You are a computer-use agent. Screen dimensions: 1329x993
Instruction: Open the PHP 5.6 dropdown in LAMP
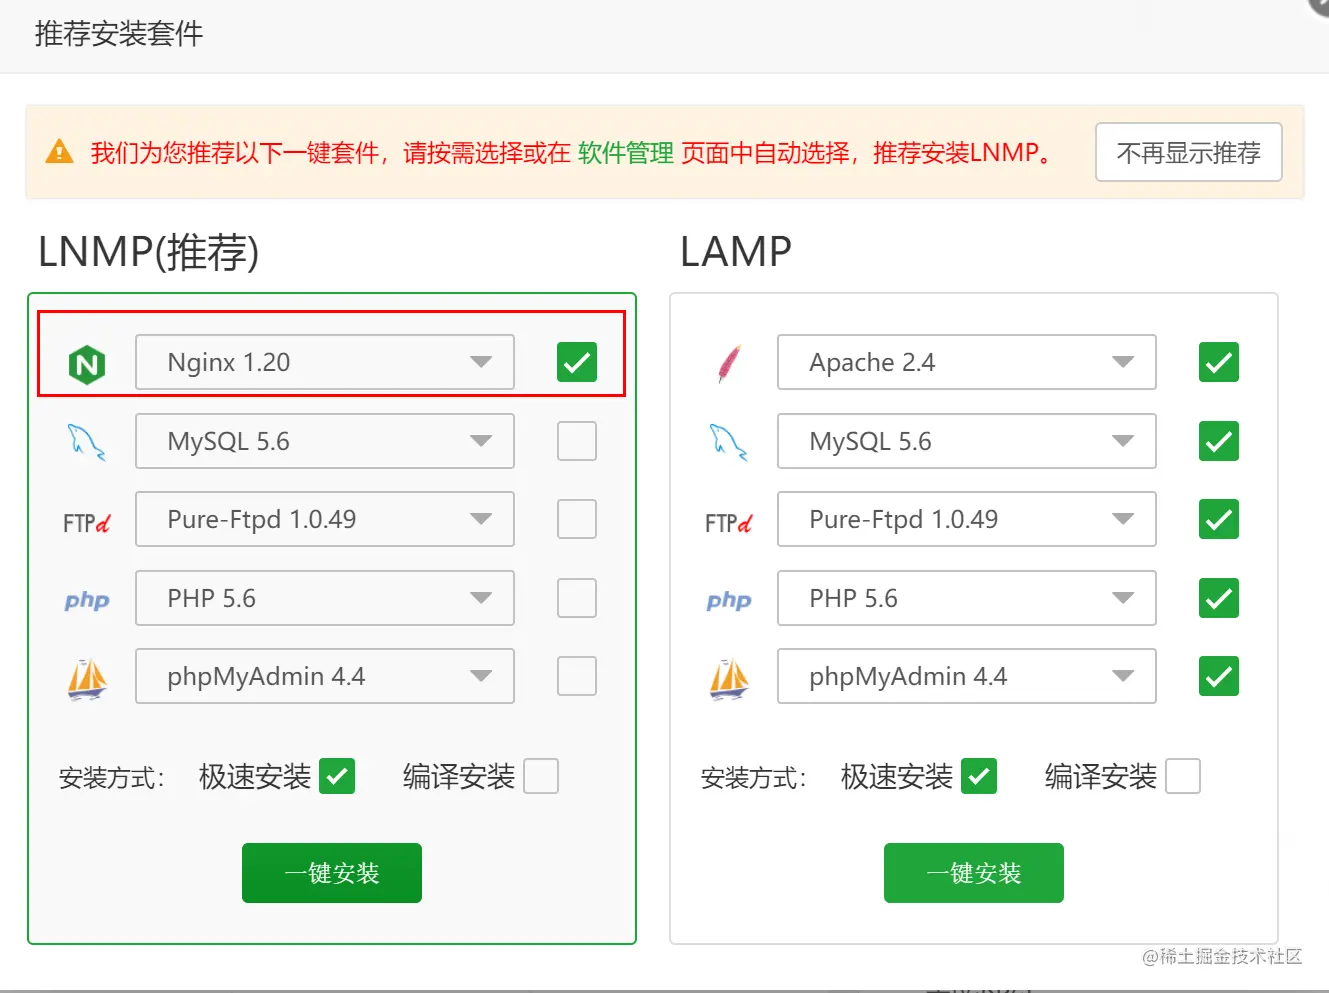(967, 598)
